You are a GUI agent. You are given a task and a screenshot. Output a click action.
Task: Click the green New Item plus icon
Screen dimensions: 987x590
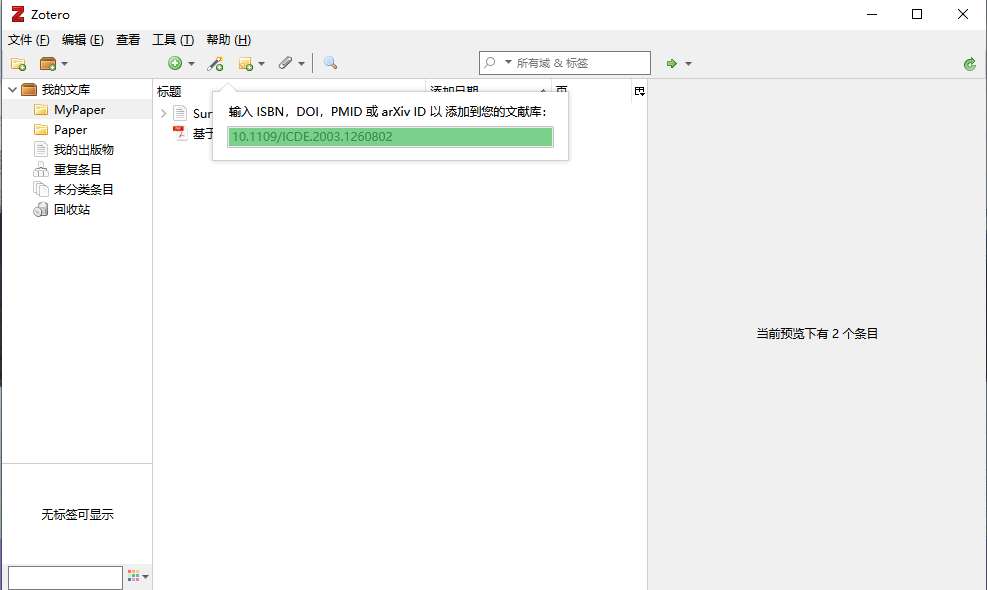point(175,63)
